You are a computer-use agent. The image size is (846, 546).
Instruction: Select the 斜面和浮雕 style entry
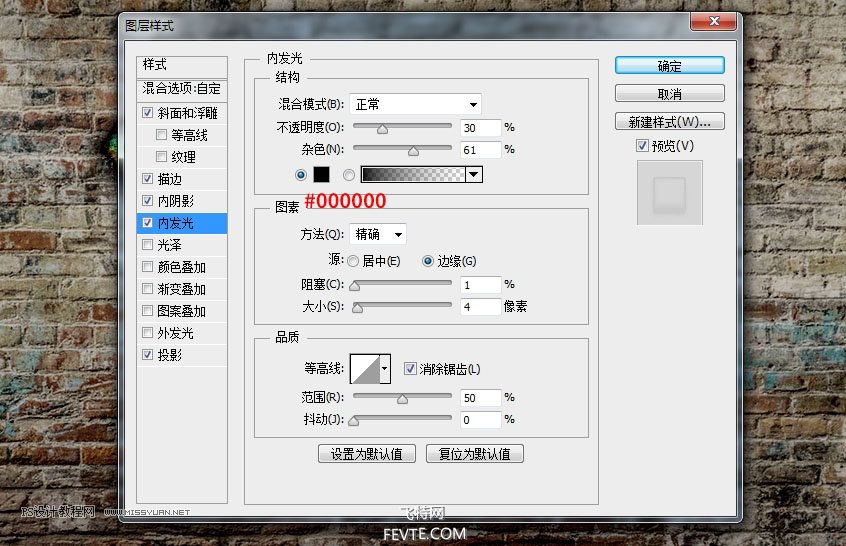click(187, 113)
